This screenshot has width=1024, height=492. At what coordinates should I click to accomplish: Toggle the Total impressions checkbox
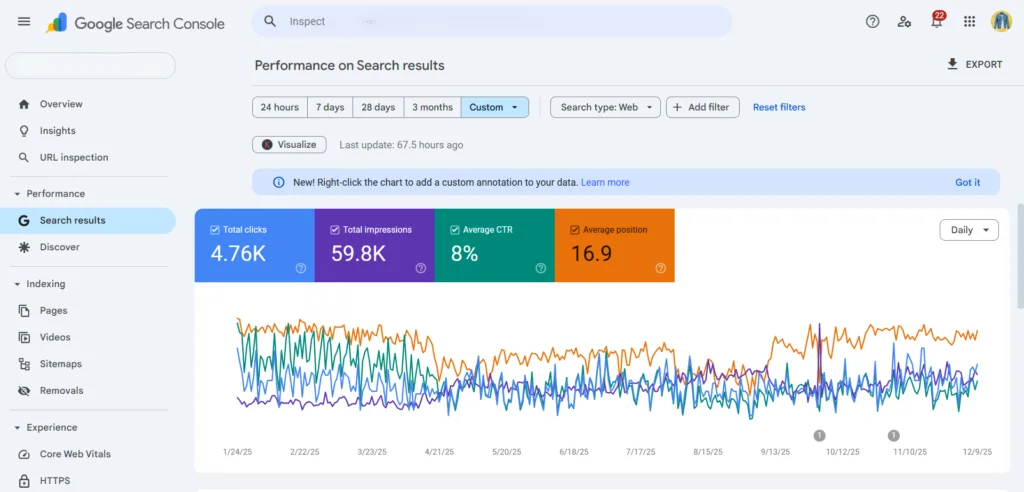click(335, 230)
